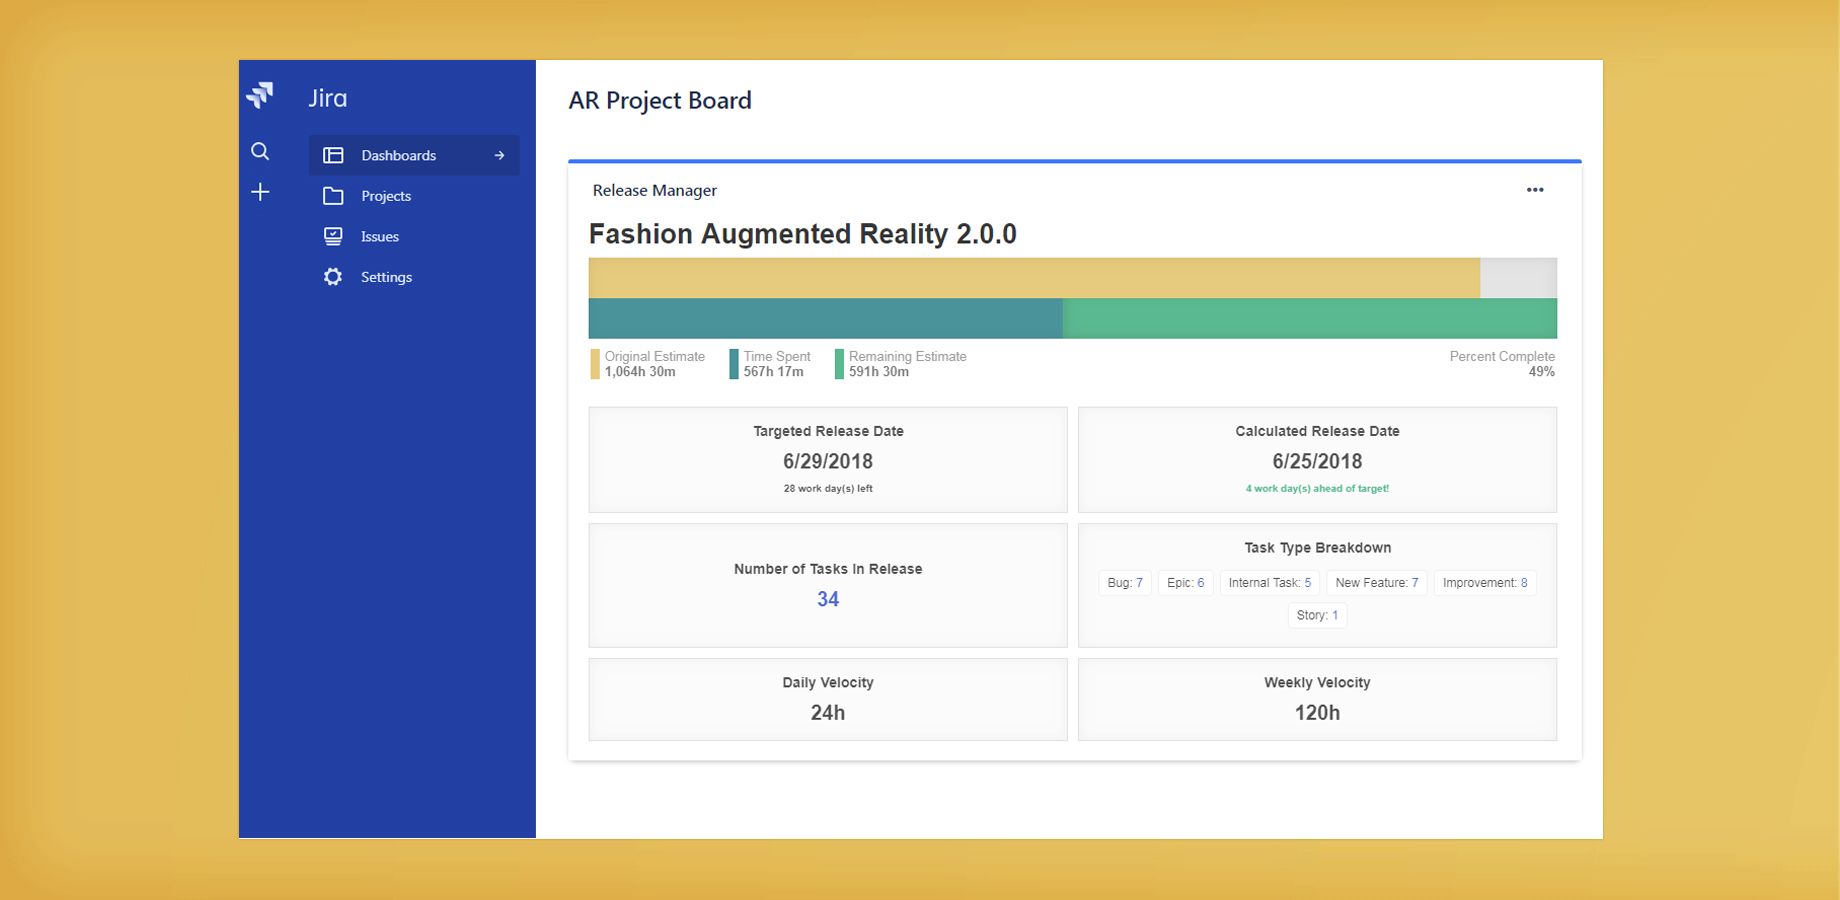Select the Epic: 6 tag
This screenshot has width=1840, height=900.
(x=1186, y=583)
